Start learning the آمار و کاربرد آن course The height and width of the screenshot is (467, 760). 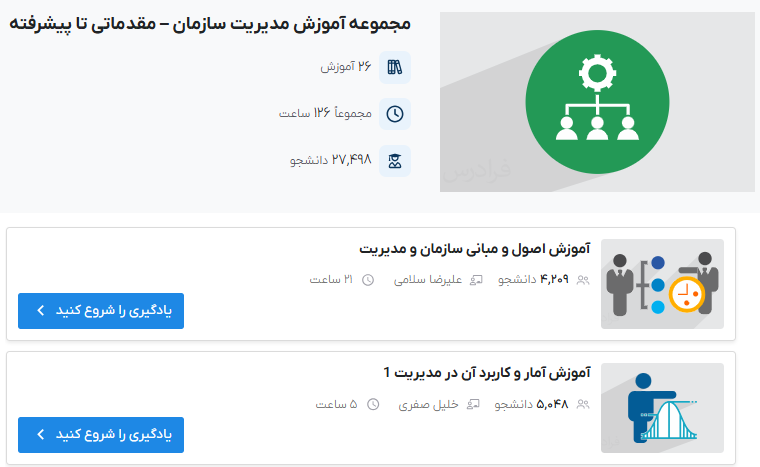click(x=101, y=435)
